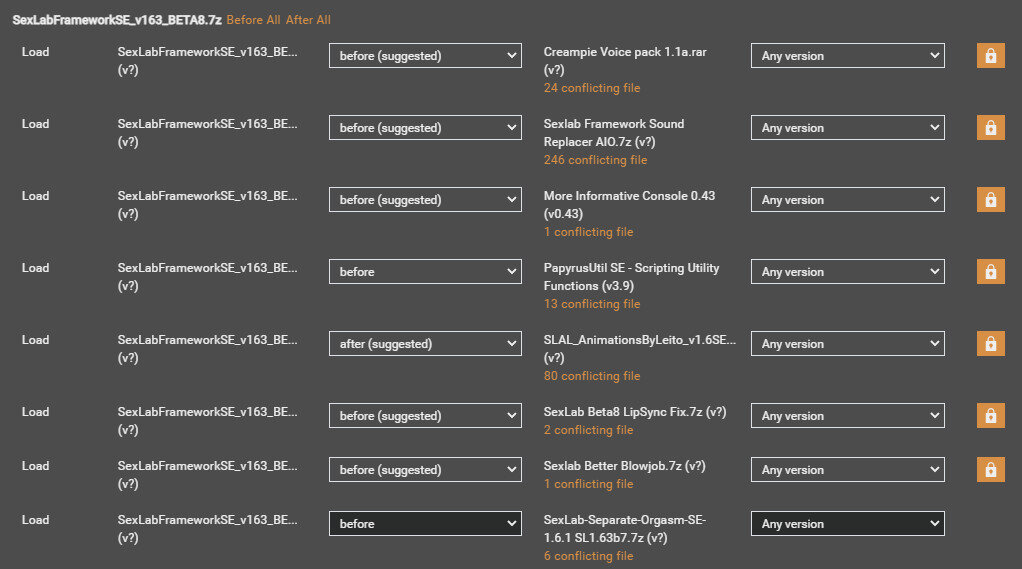This screenshot has height=569, width=1022.
Task: Open '6 conflicting file' link
Action: pyautogui.click(x=589, y=556)
